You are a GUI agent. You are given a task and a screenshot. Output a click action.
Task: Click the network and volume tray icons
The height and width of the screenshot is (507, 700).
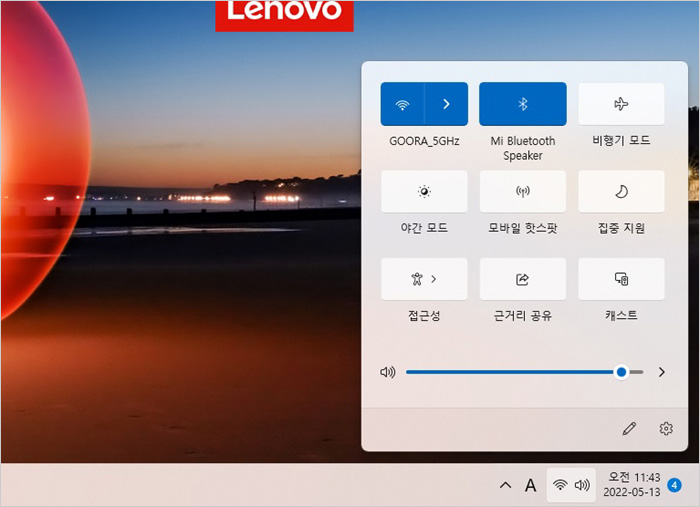(x=571, y=485)
